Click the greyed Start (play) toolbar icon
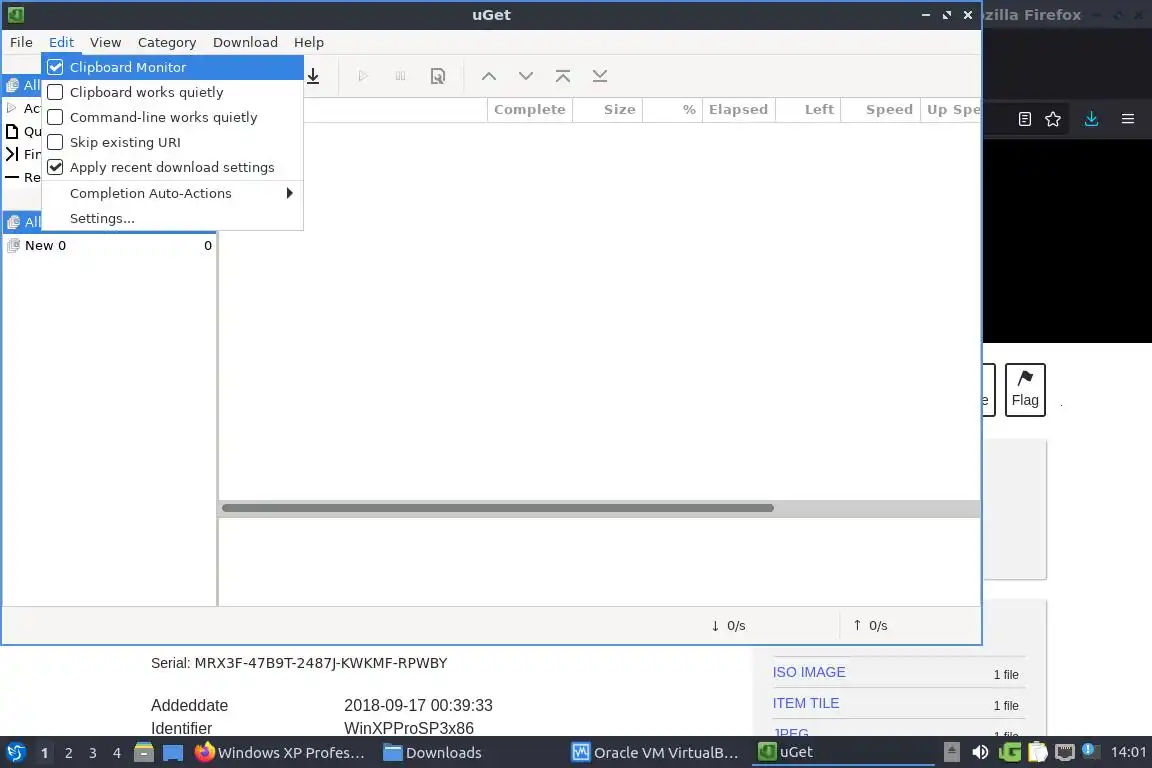The image size is (1152, 768). pyautogui.click(x=363, y=76)
